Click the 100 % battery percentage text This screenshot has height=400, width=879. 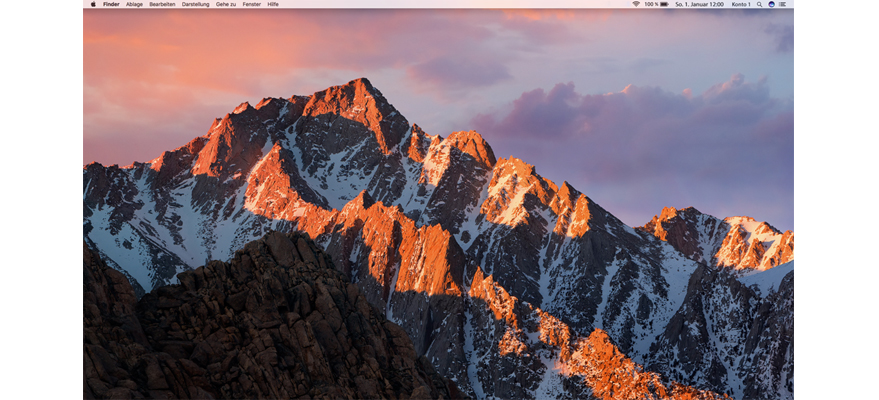[650, 4]
